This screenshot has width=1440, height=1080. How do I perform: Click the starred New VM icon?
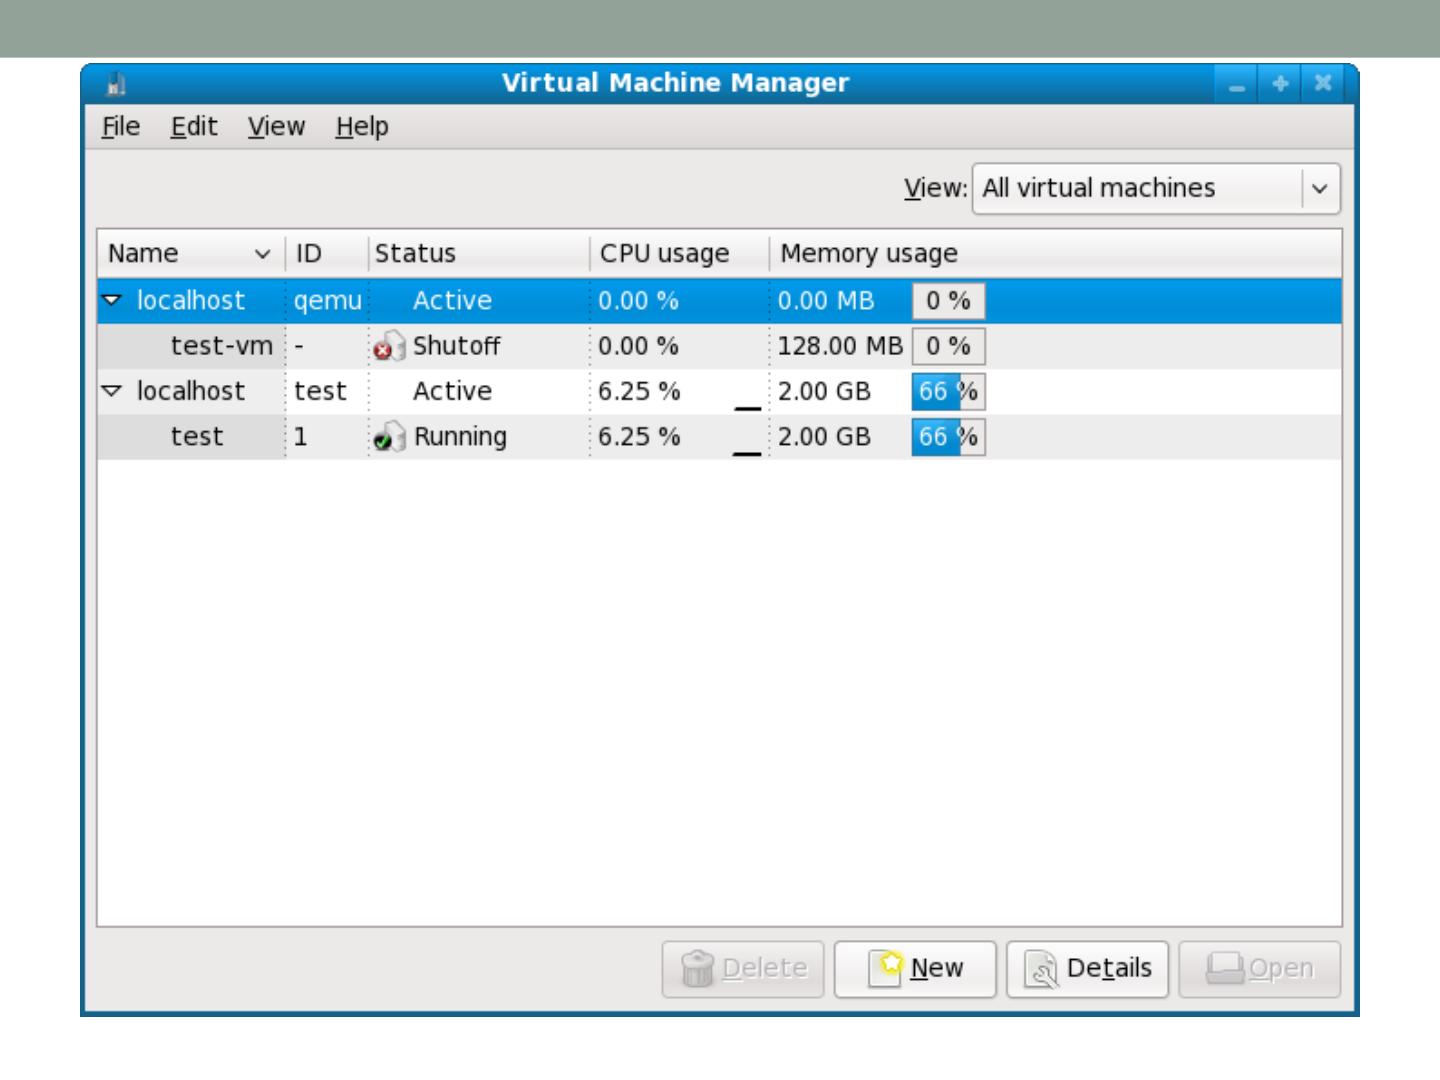coord(884,968)
